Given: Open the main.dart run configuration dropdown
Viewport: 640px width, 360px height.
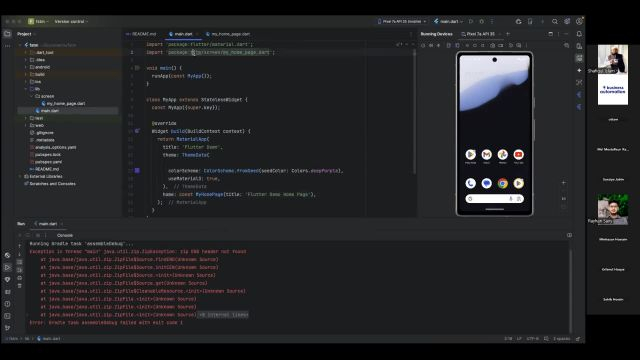Looking at the screenshot, I should pos(449,21).
